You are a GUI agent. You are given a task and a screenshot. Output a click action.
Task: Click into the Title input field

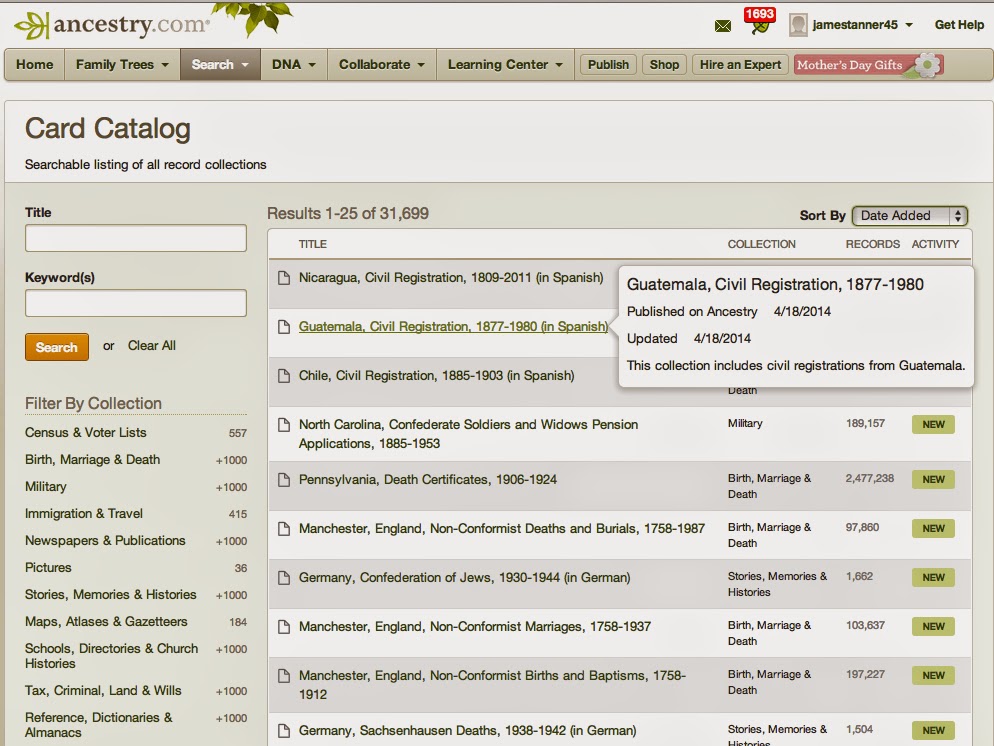(x=136, y=238)
